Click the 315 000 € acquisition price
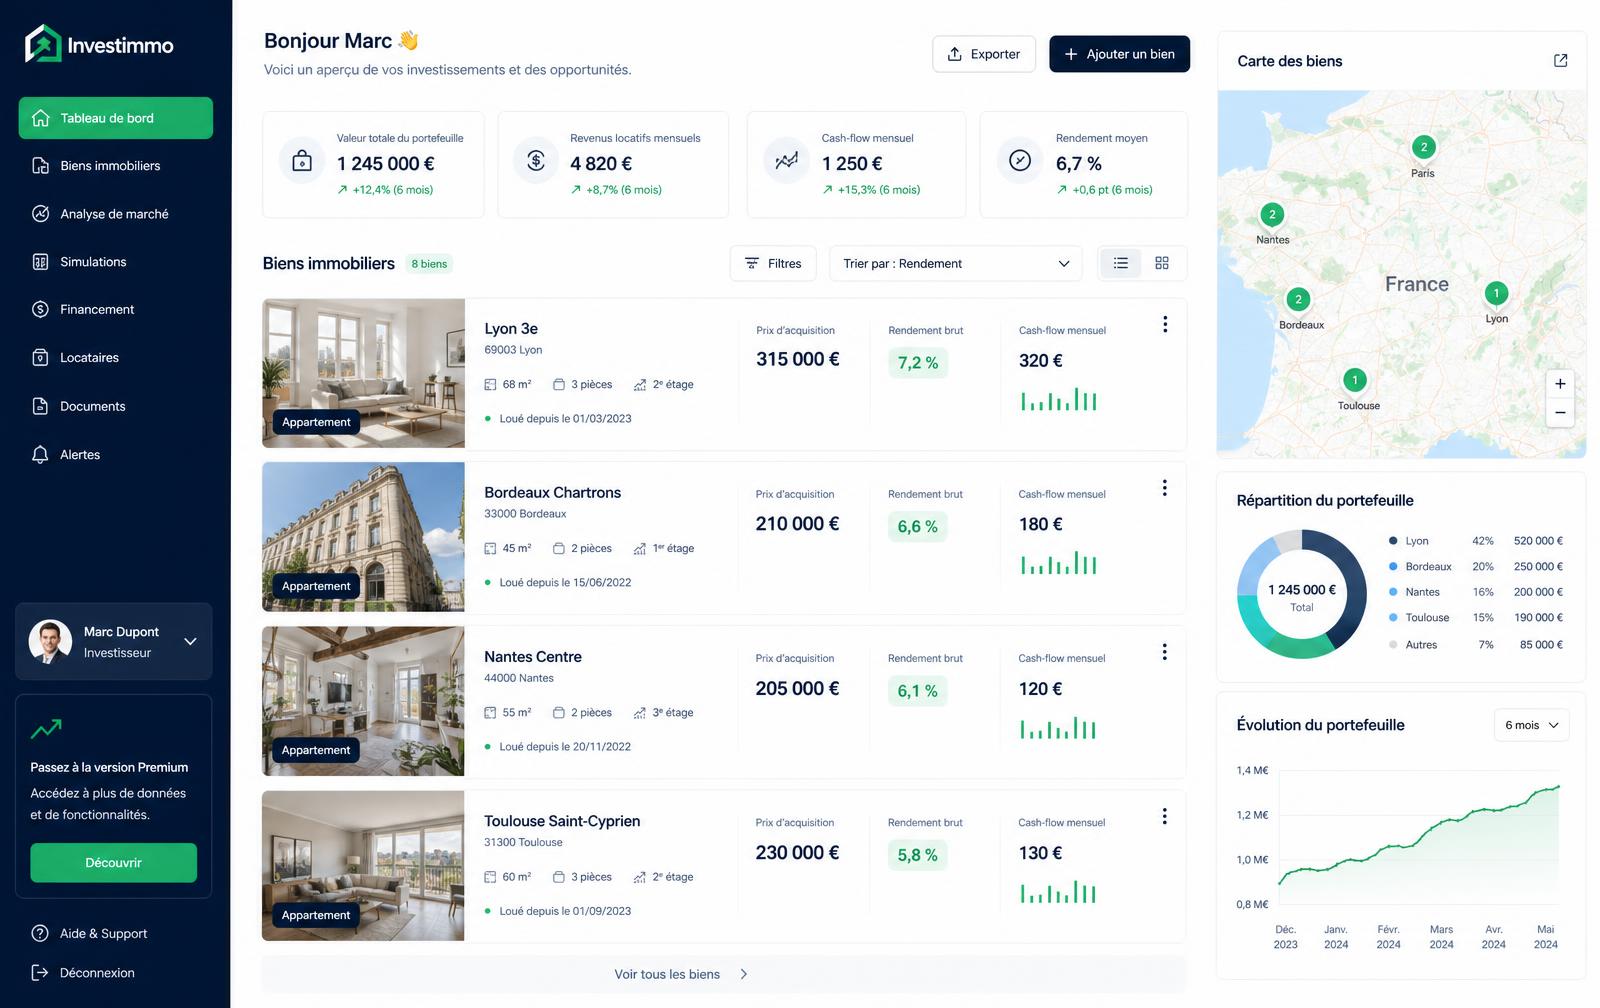 pos(798,359)
